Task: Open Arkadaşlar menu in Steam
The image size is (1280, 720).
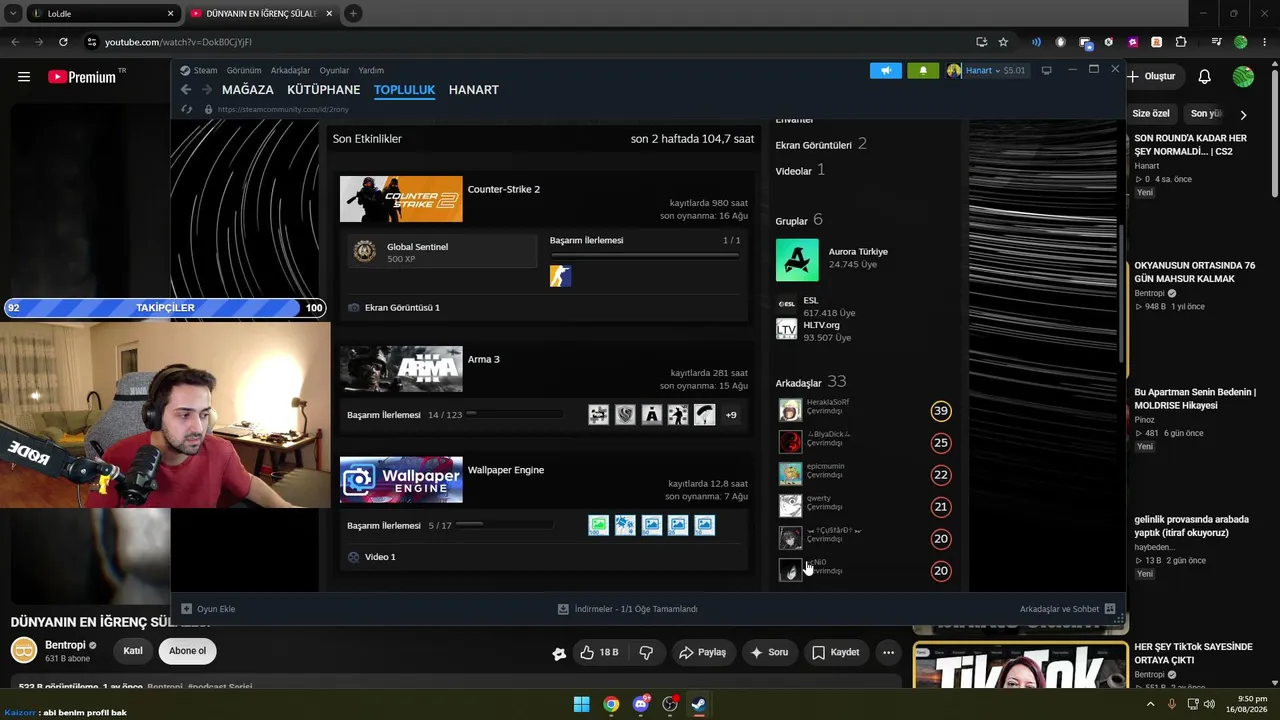Action: [290, 71]
